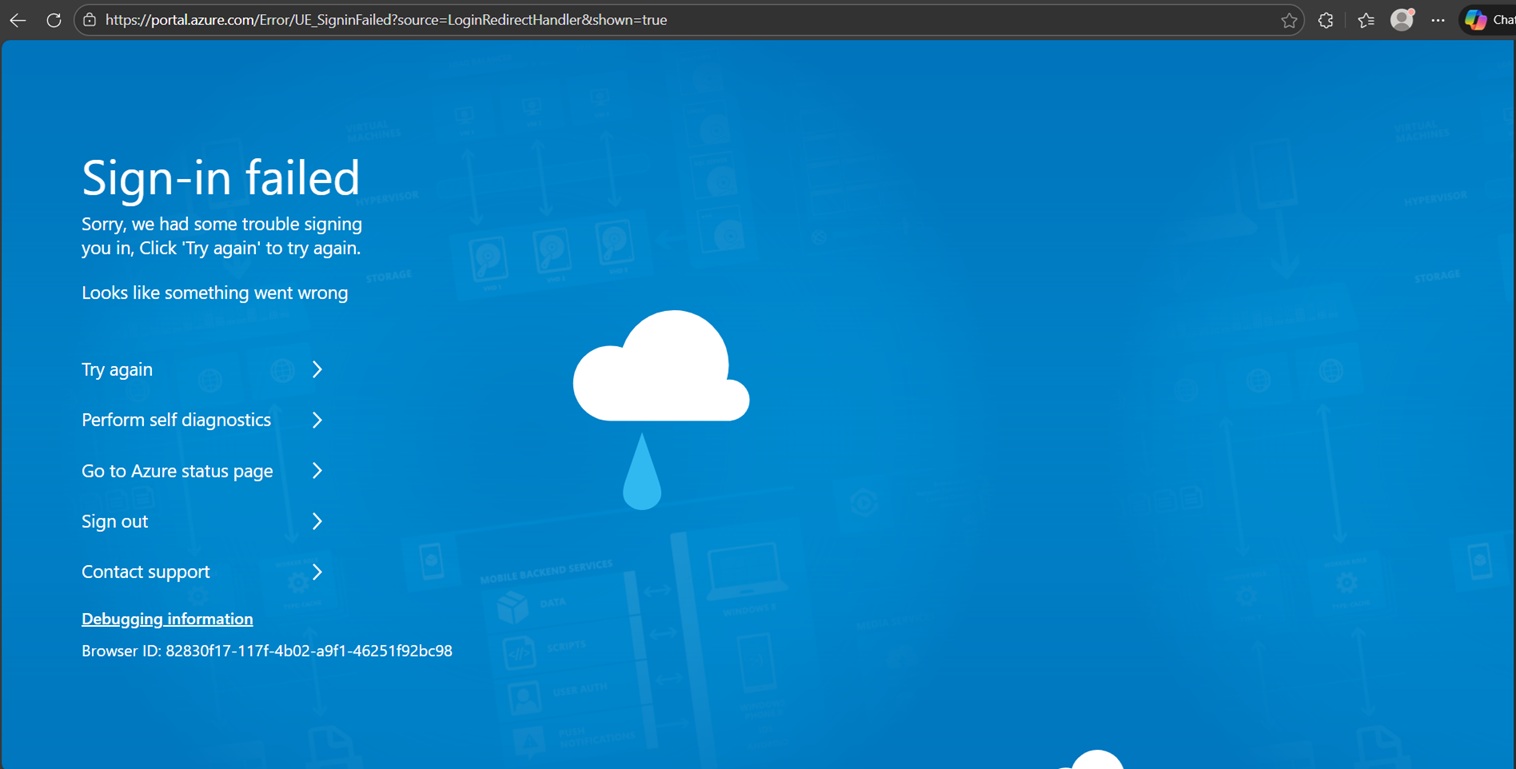Open the browser Settings and more menu
1516x769 pixels.
(1438, 20)
